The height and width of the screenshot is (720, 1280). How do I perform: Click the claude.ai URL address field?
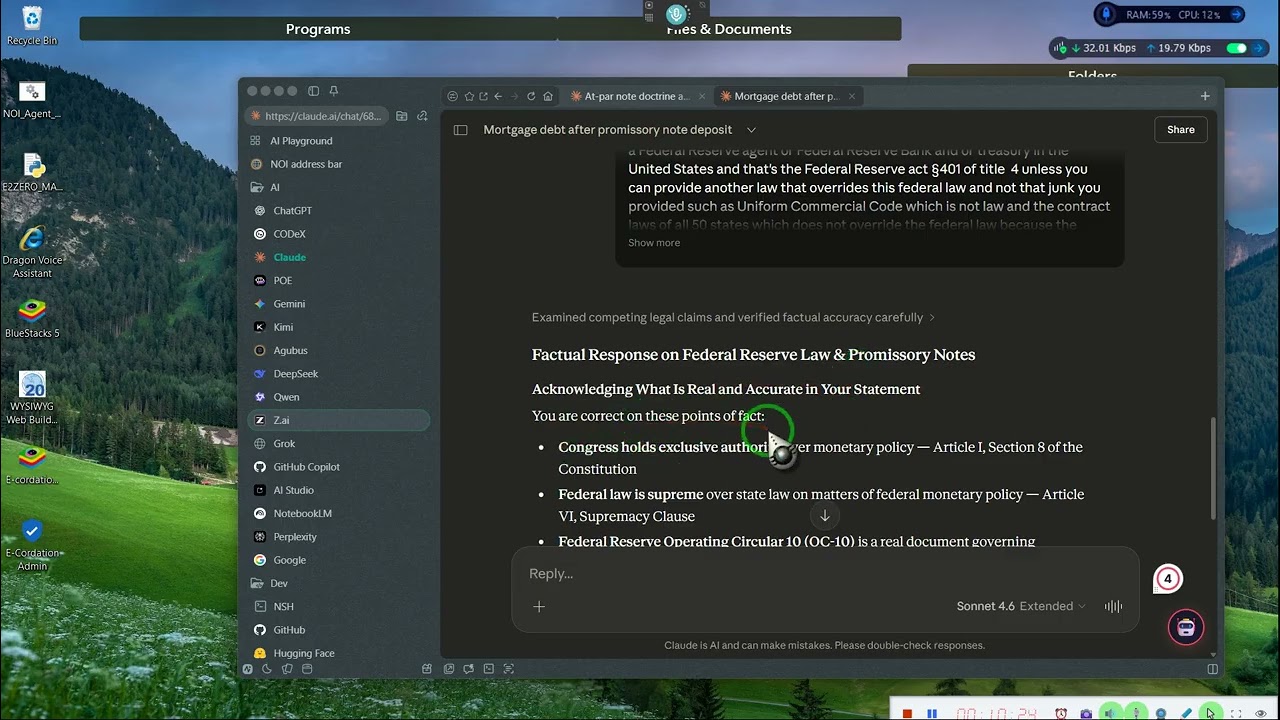click(317, 116)
